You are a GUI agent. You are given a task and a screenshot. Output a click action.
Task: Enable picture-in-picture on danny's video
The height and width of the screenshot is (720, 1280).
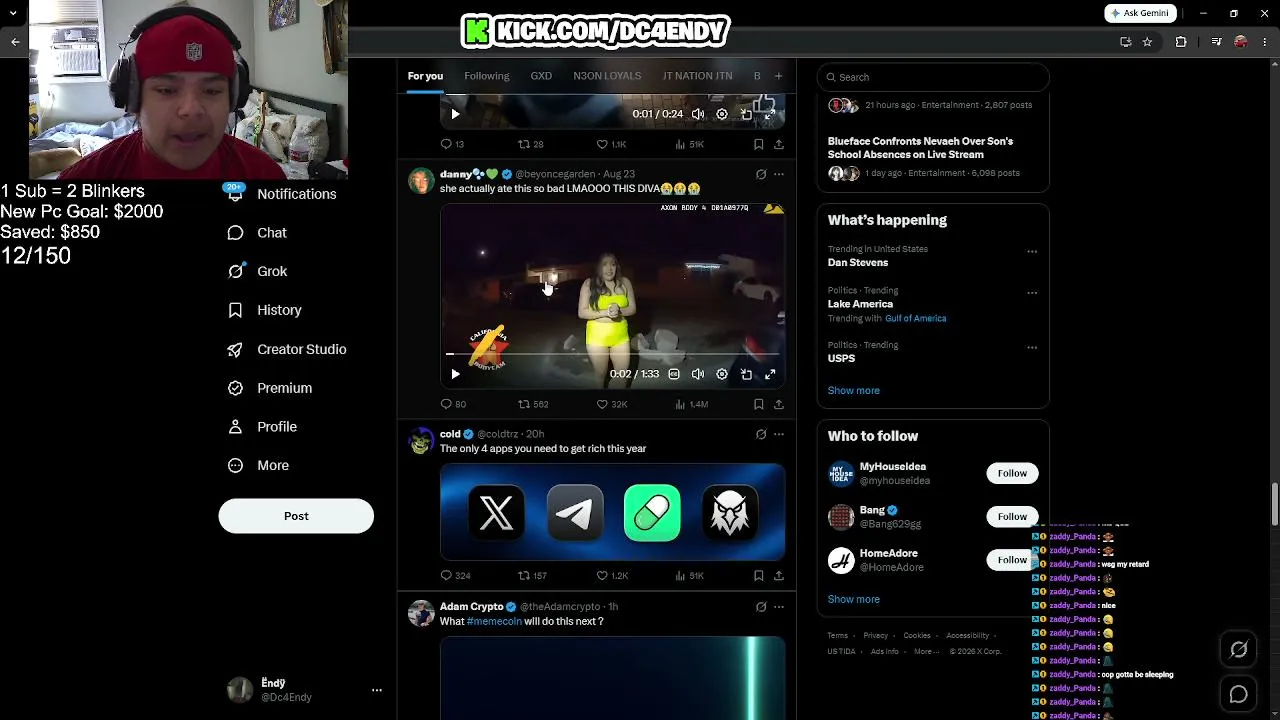[746, 374]
